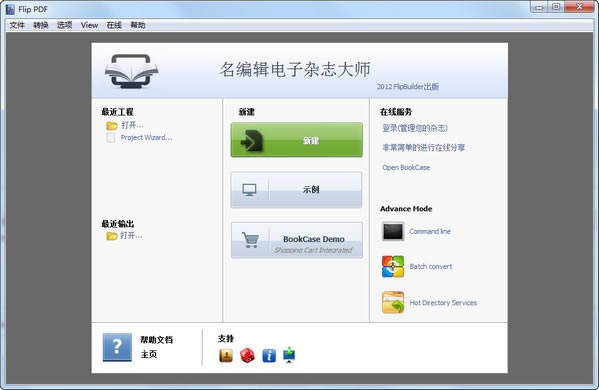Minimize the Flip PDF window
The width and height of the screenshot is (599, 390).
pyautogui.click(x=539, y=7)
